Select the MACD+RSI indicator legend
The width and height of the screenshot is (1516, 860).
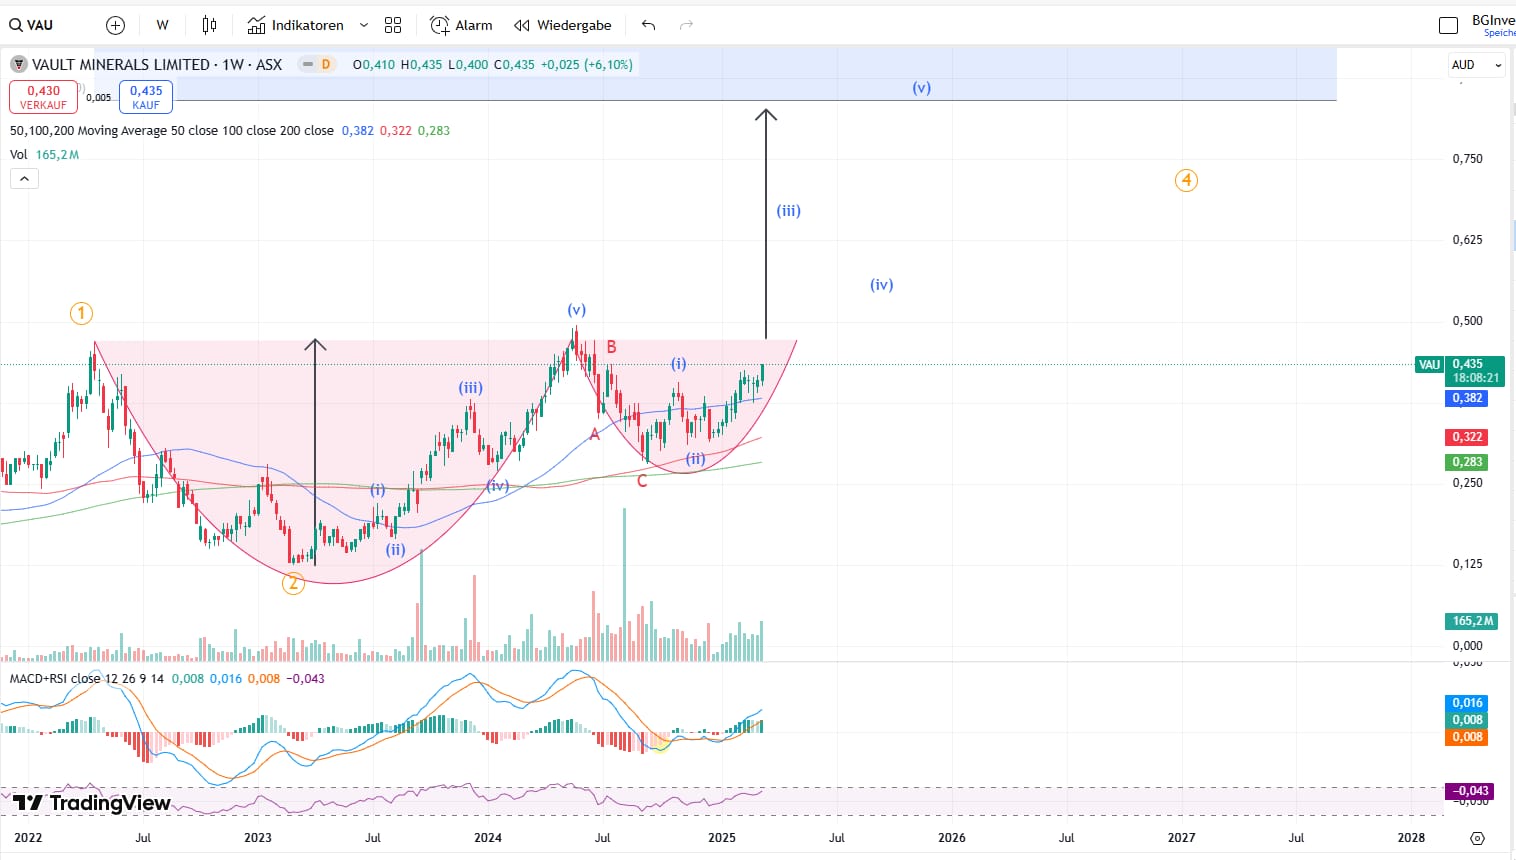click(87, 679)
